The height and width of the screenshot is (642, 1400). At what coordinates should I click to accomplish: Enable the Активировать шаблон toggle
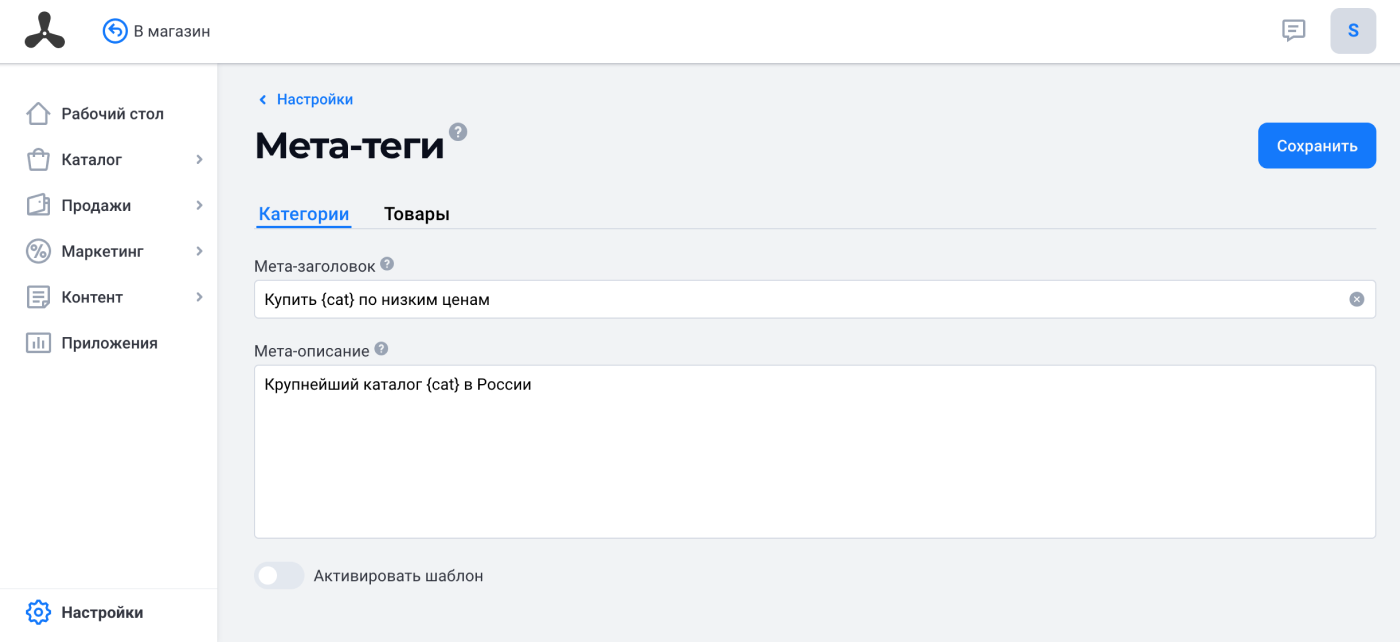click(279, 576)
